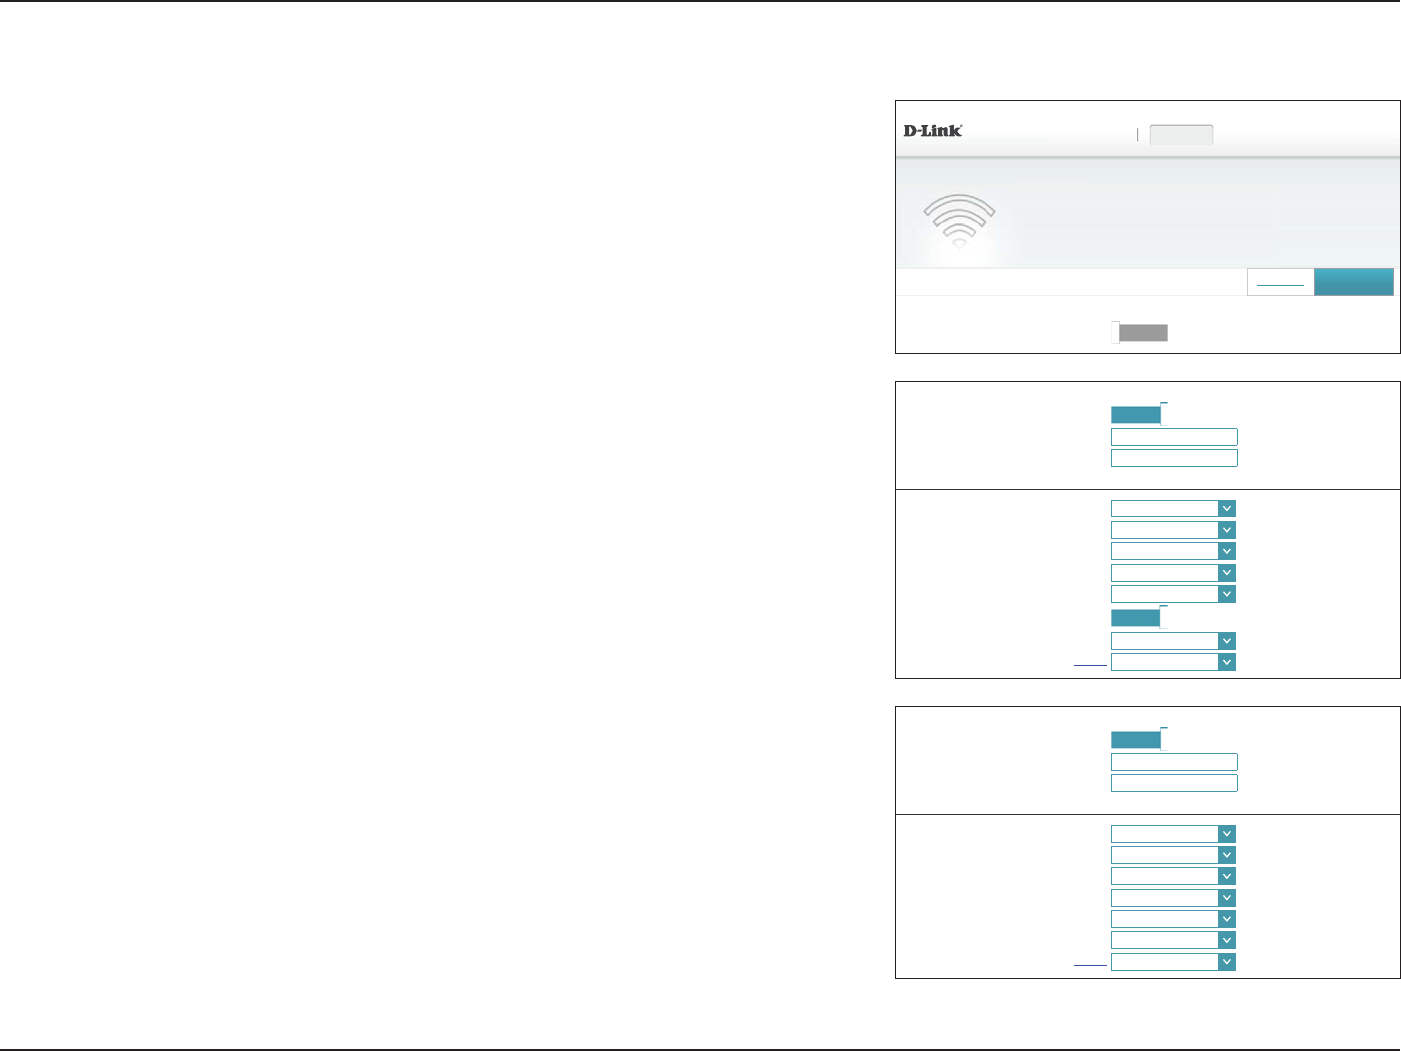This screenshot has height=1051, width=1401.
Task: Toggle the gray off switch below the header
Action: coord(1140,333)
